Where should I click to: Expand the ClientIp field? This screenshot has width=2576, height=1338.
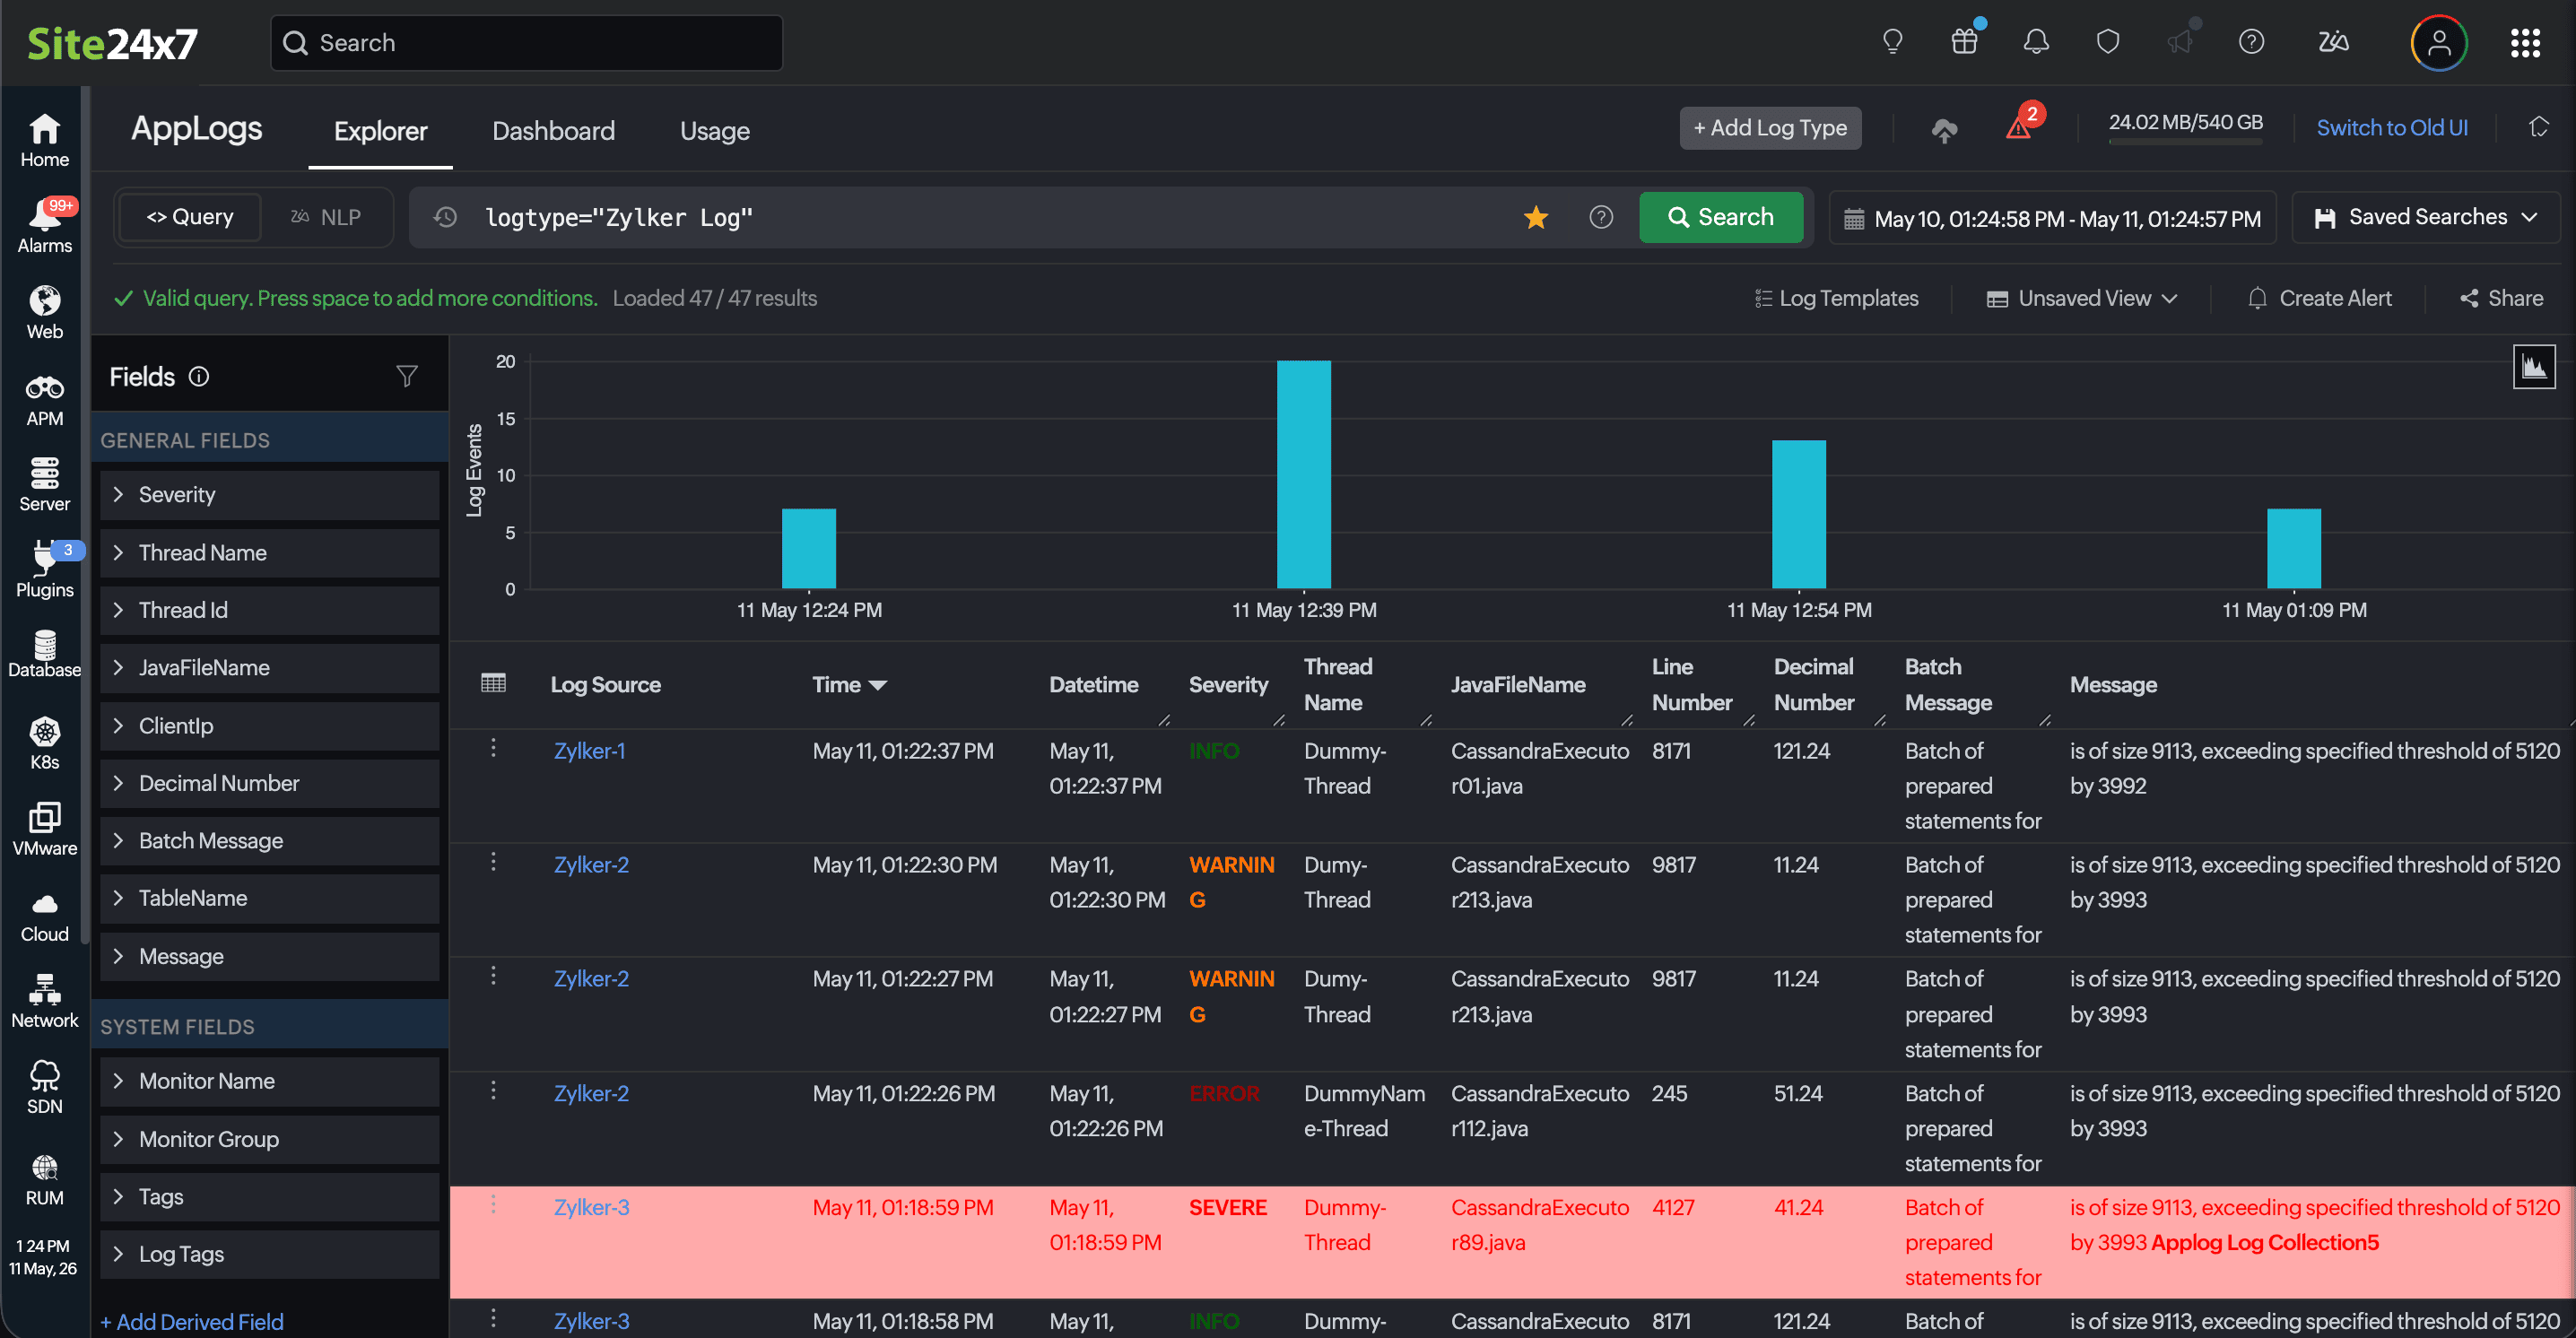pos(269,726)
